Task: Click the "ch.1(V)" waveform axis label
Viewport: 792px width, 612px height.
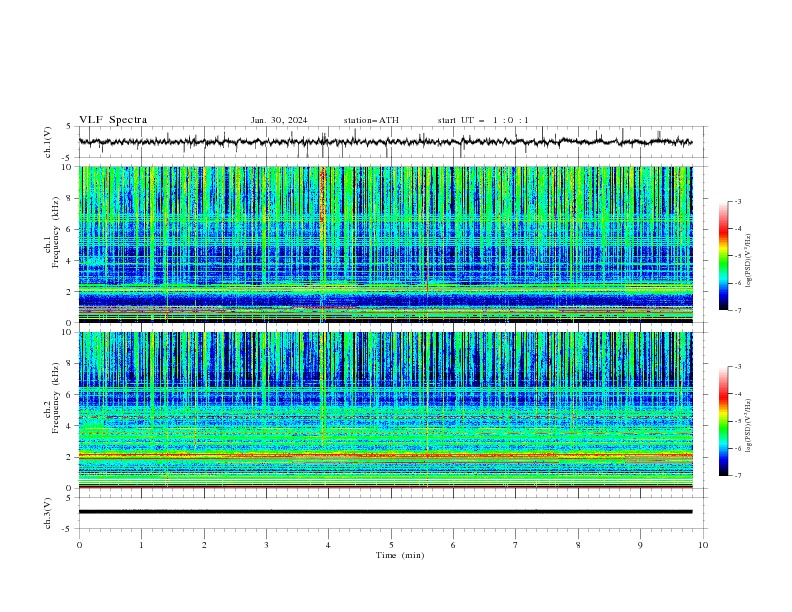Action: pyautogui.click(x=48, y=142)
